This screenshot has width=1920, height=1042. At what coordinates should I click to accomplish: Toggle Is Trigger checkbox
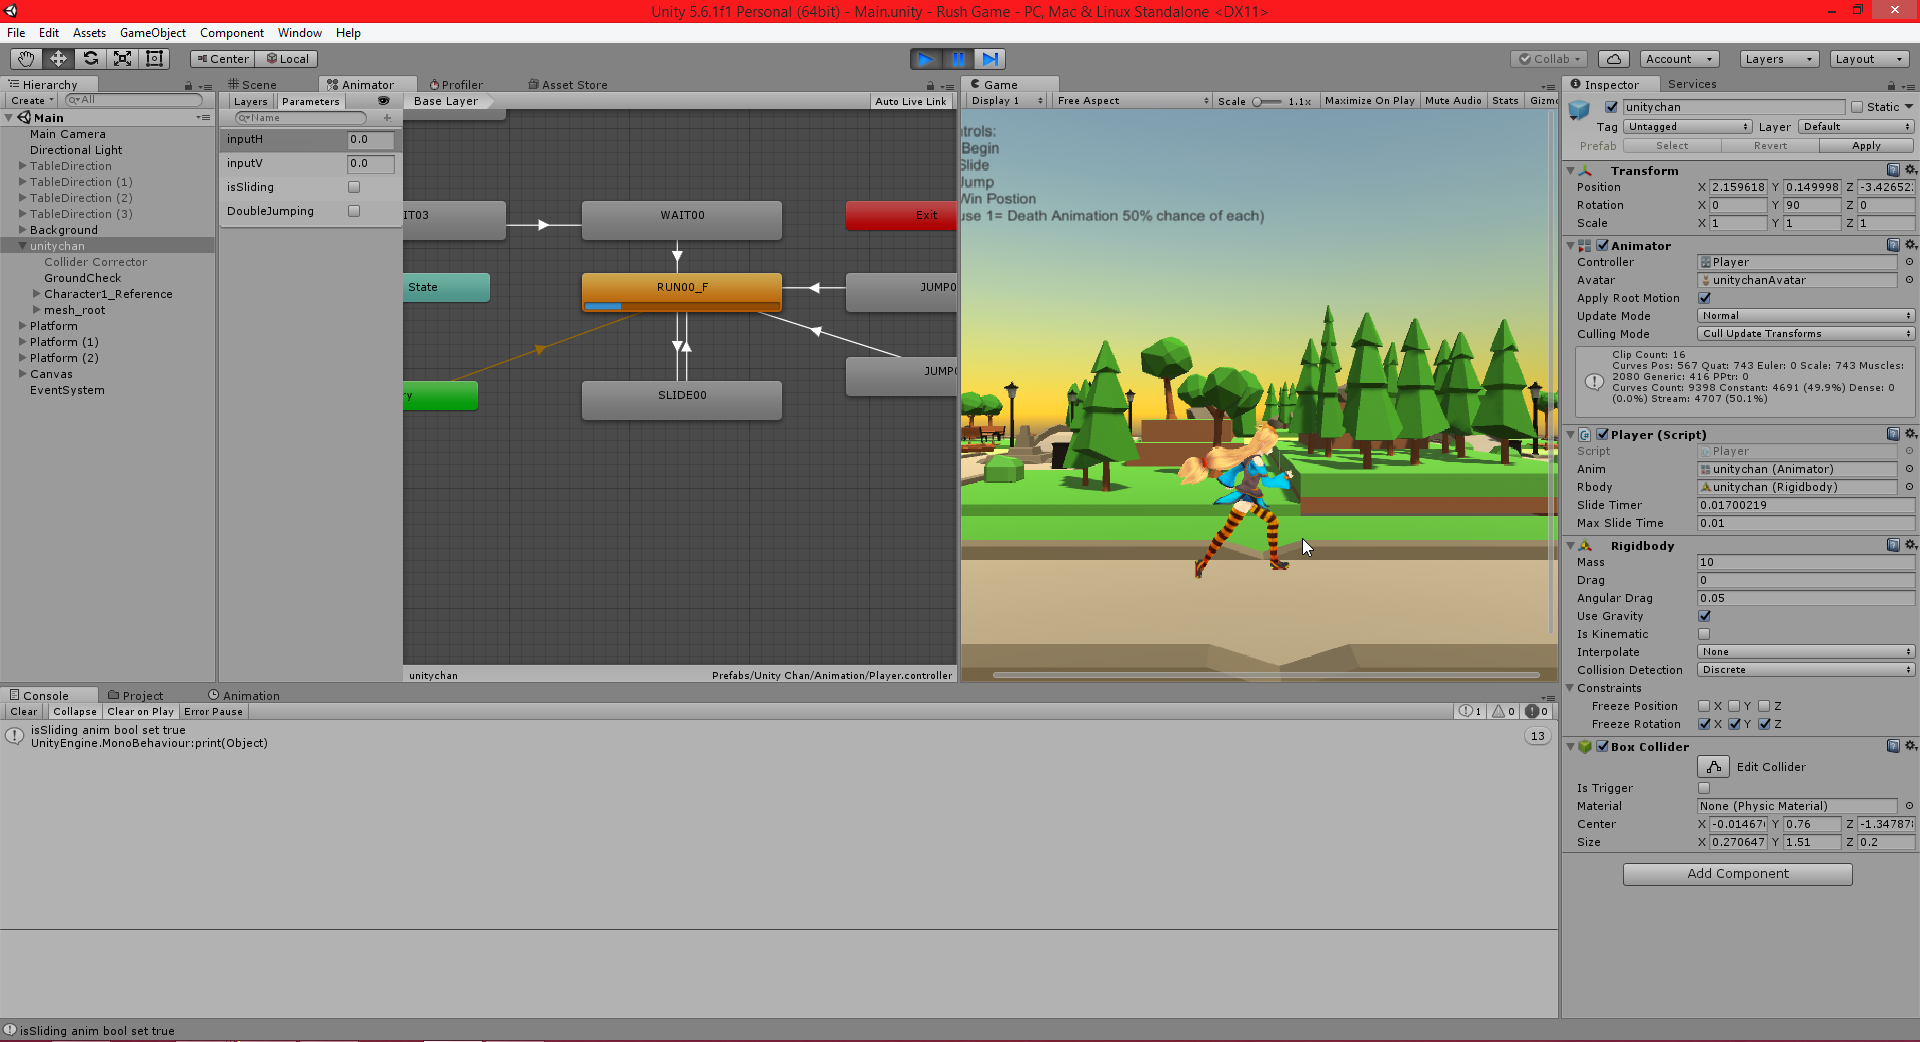(x=1705, y=788)
